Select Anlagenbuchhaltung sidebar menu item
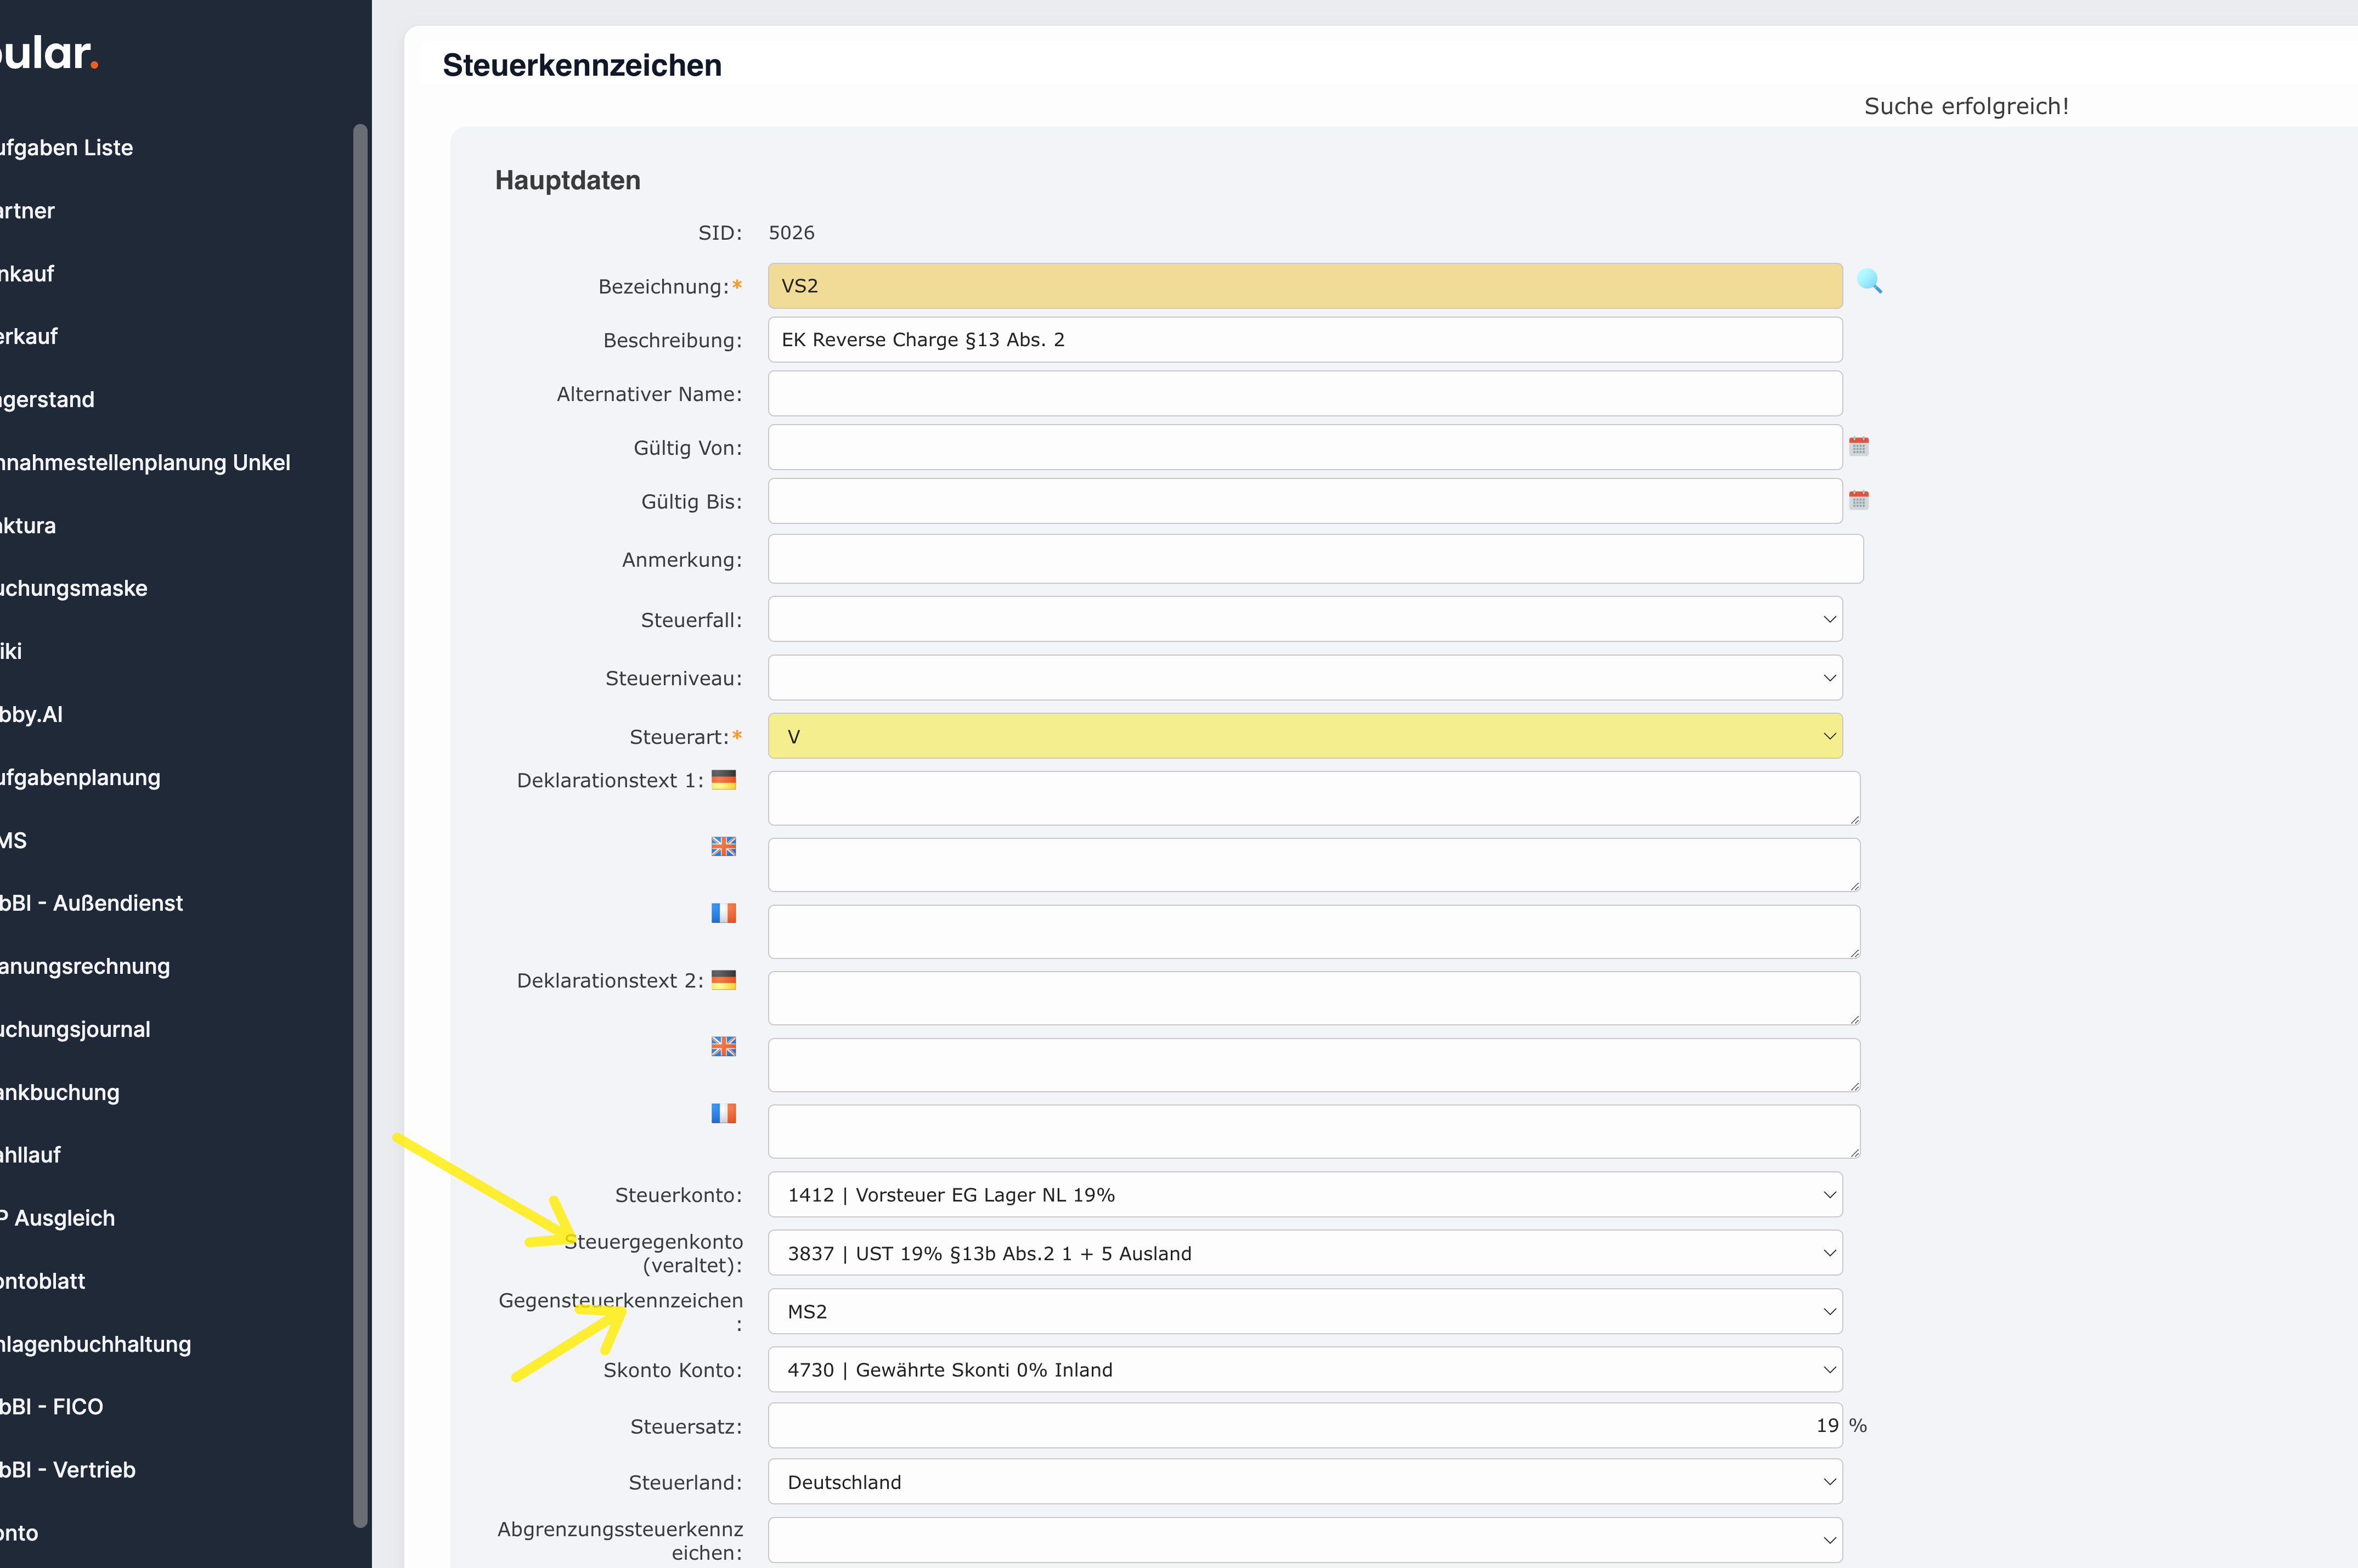 [x=96, y=1344]
